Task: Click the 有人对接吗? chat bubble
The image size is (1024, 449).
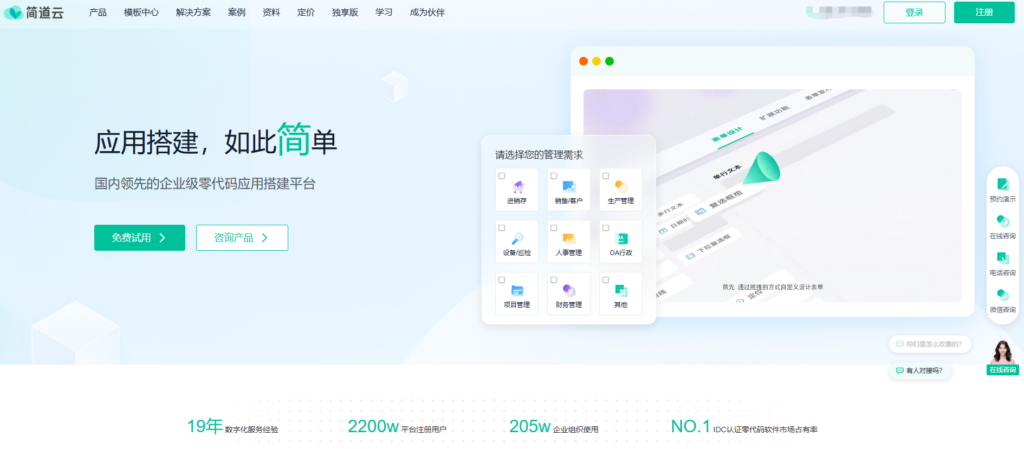Action: 920,371
